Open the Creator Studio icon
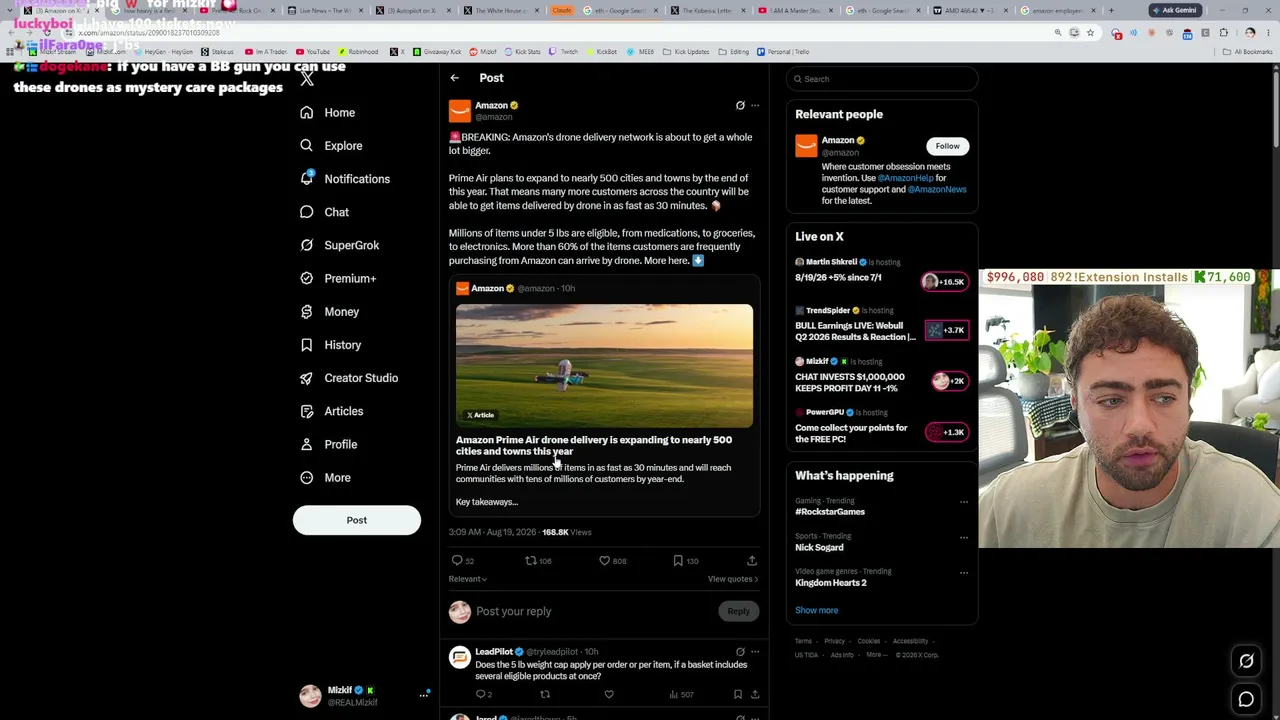 (x=307, y=378)
